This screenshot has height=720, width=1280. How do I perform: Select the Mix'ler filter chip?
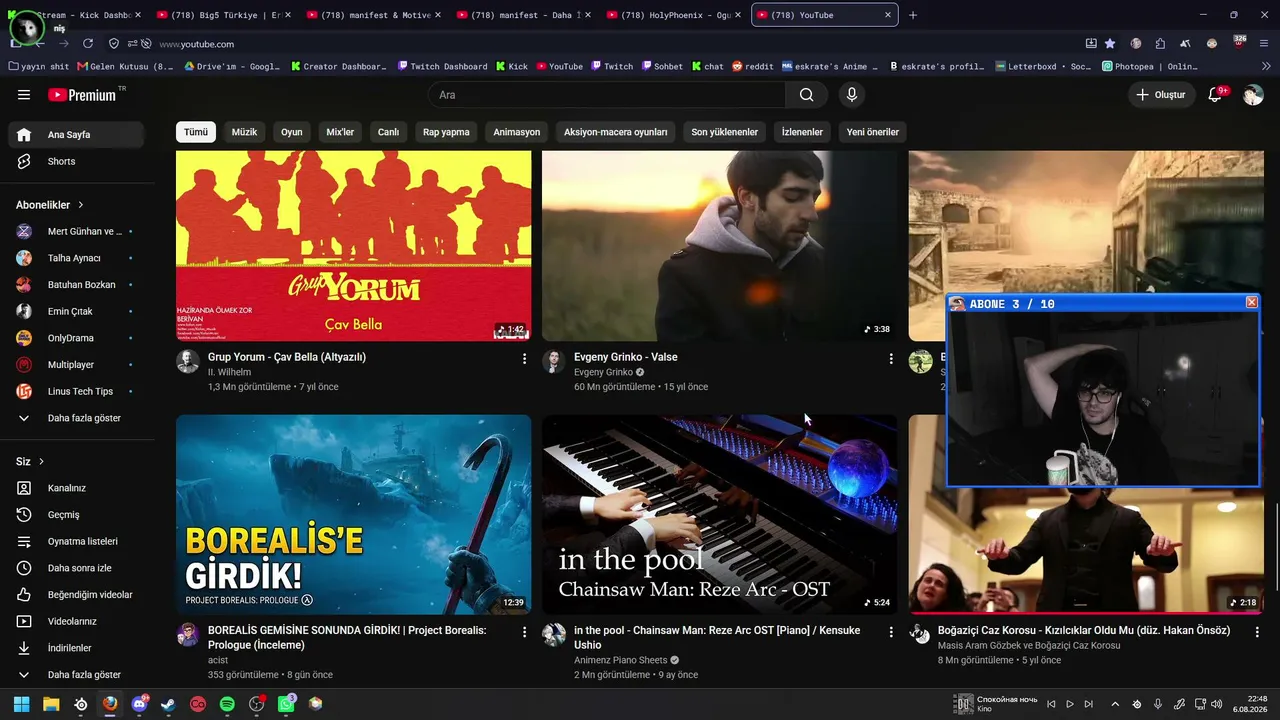pyautogui.click(x=340, y=132)
